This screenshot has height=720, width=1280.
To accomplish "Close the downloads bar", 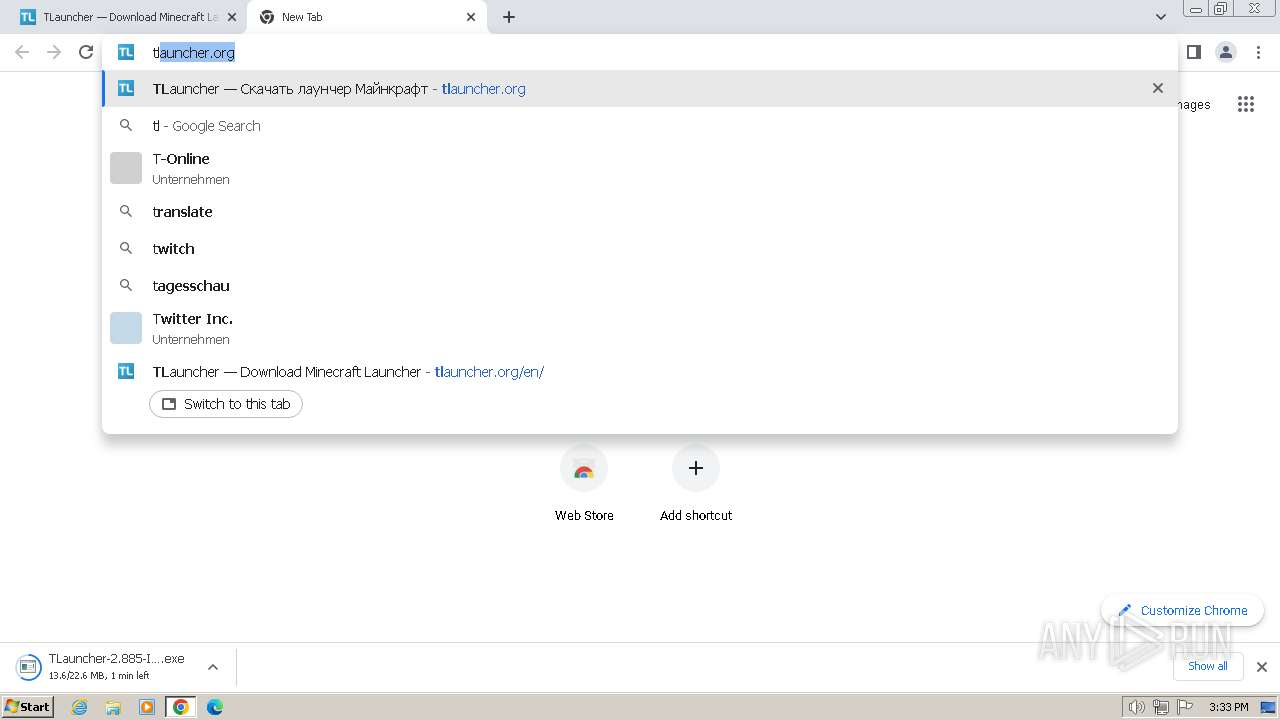I will [1261, 667].
